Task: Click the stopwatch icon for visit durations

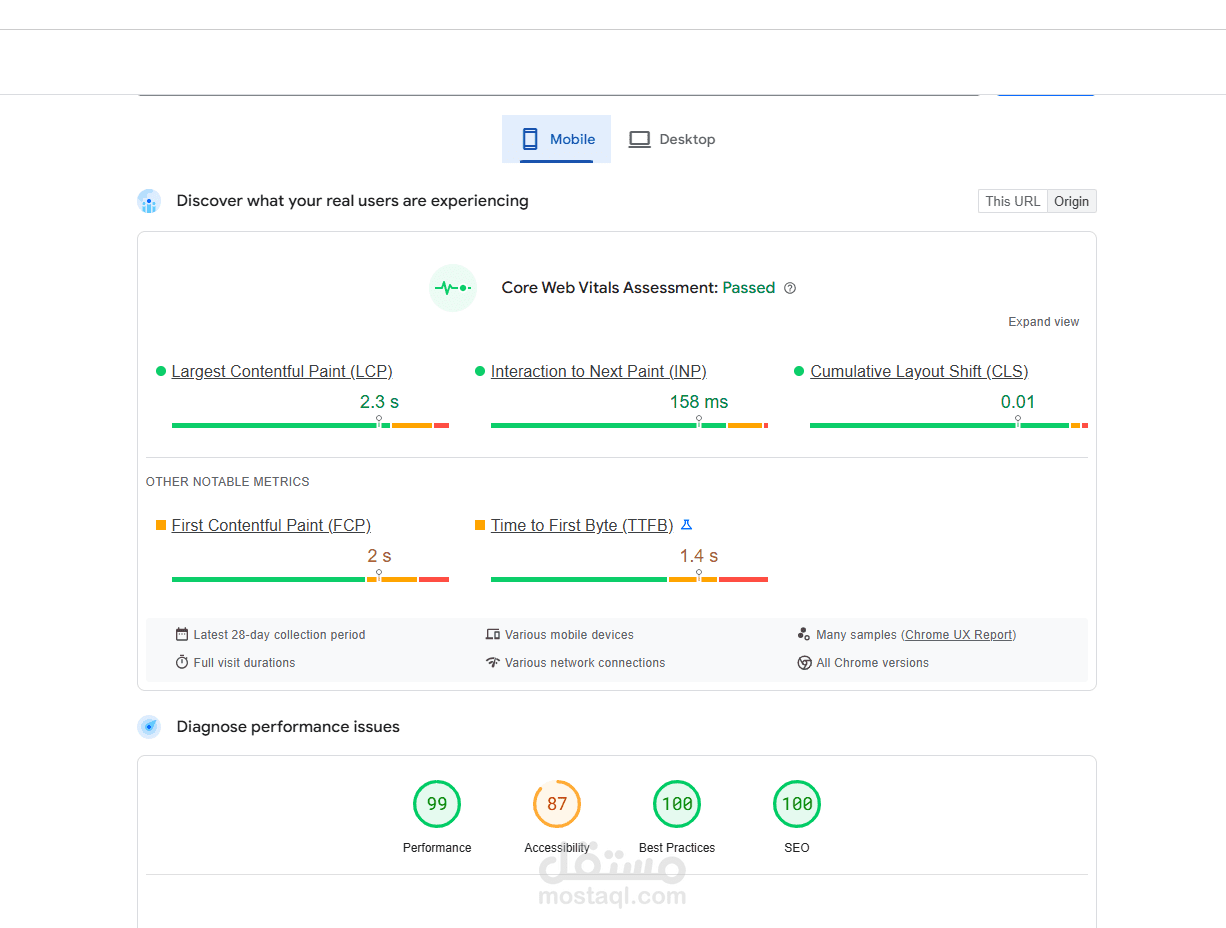Action: pyautogui.click(x=182, y=663)
